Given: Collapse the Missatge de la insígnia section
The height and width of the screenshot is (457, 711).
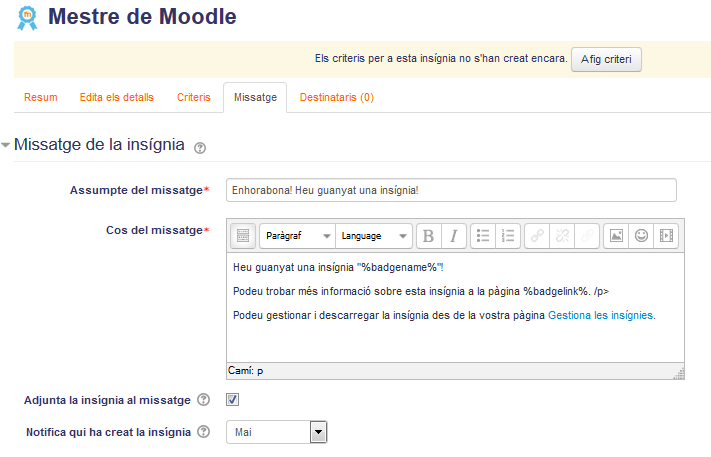Looking at the screenshot, I should click(x=5, y=145).
